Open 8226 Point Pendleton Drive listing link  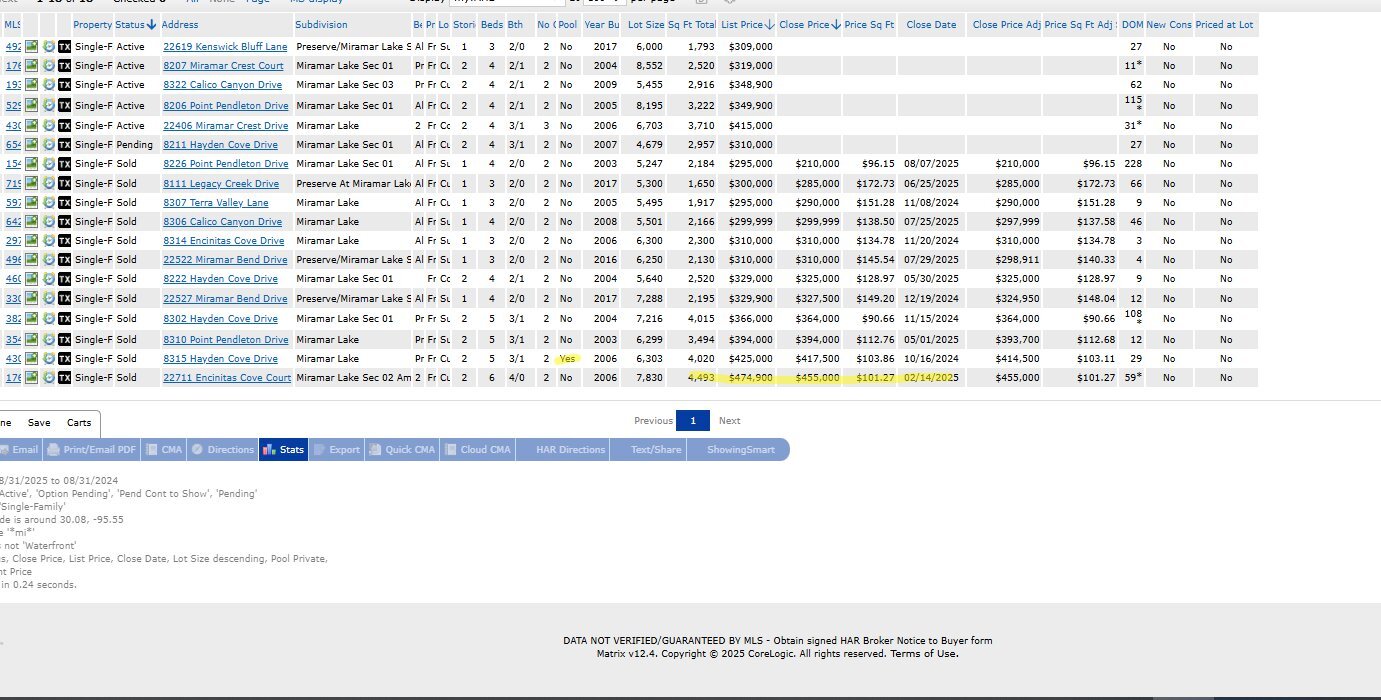225,164
